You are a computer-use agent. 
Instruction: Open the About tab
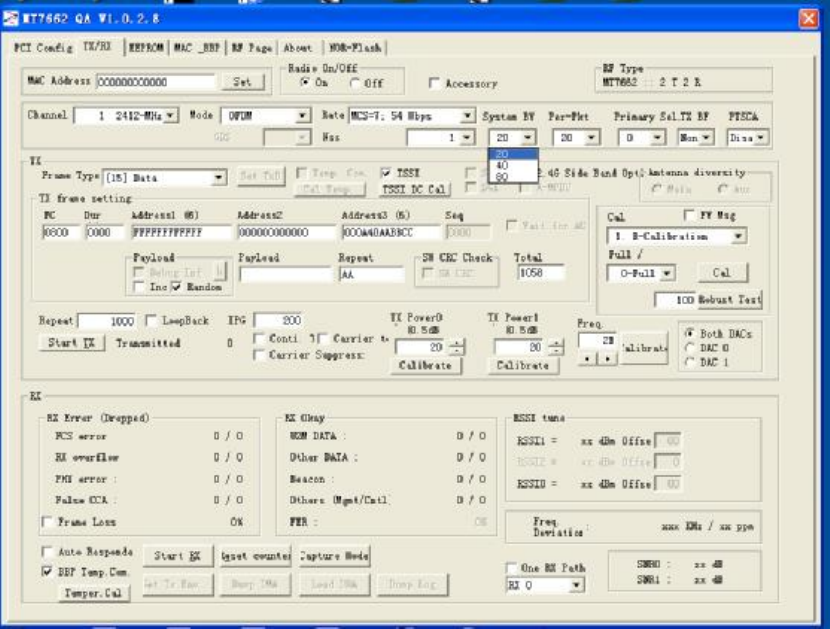click(298, 48)
